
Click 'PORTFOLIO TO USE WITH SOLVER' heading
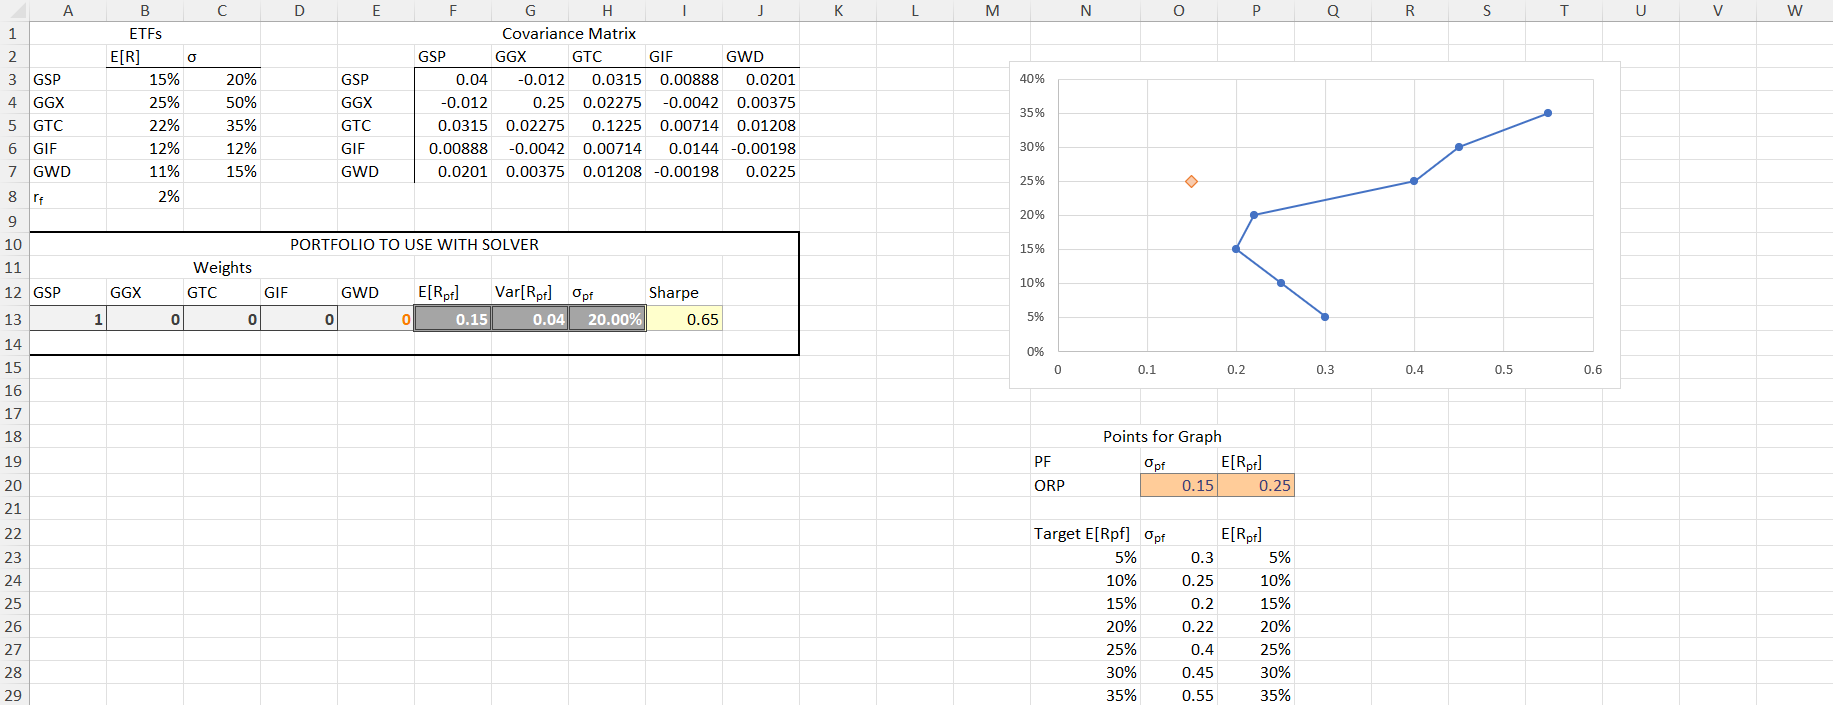(x=414, y=244)
